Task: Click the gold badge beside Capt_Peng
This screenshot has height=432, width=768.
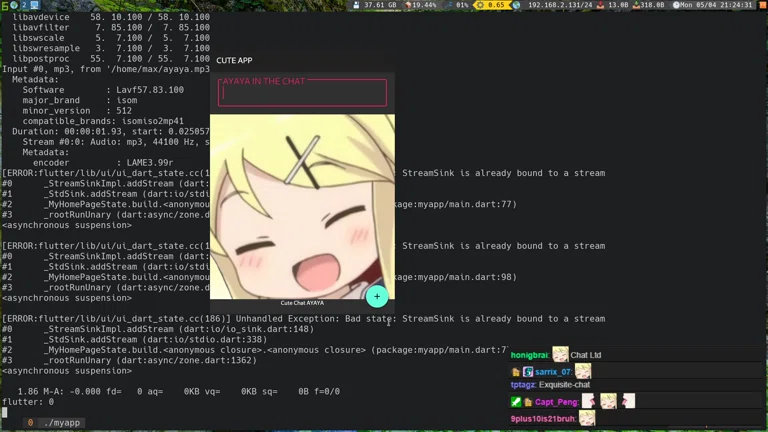Action: (x=528, y=403)
